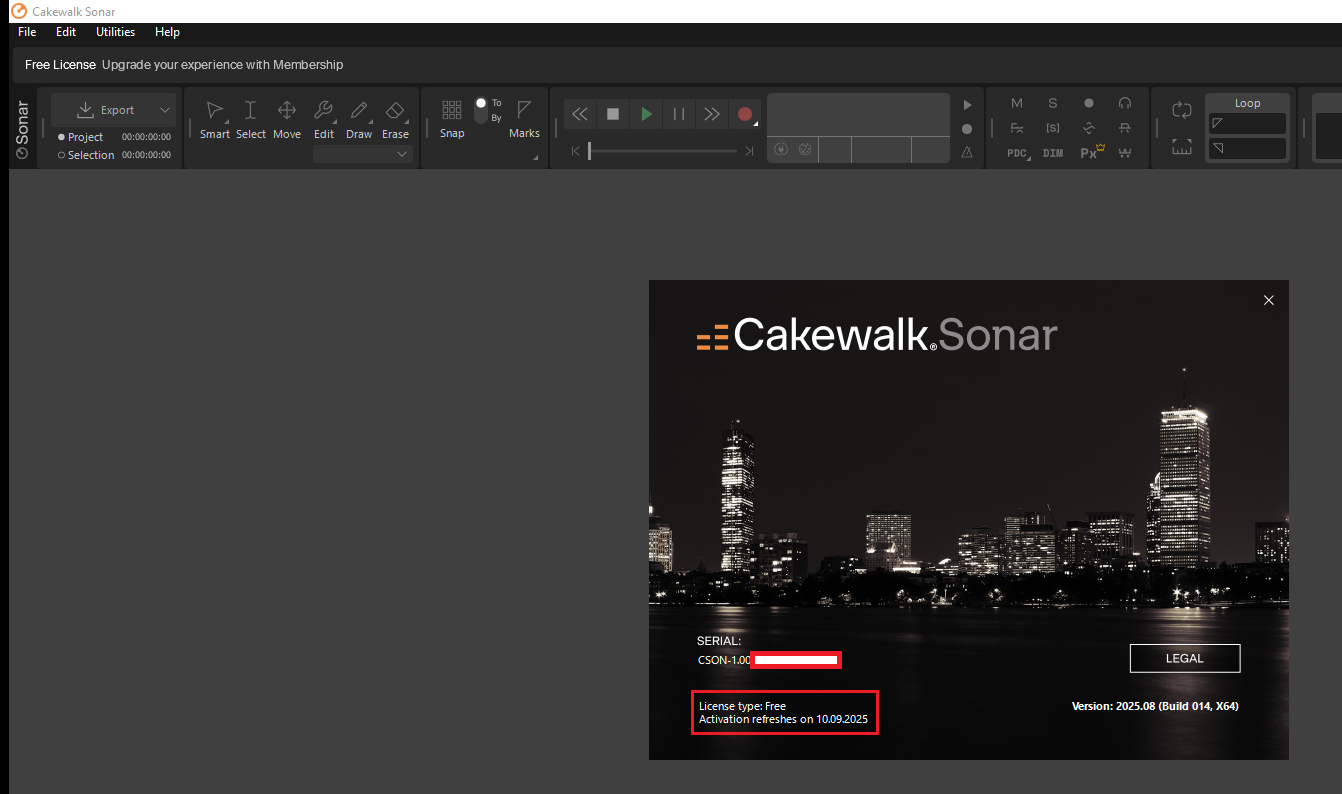This screenshot has height=794, width=1342.
Task: Open the dropdown below the Edit tools
Action: click(x=362, y=154)
